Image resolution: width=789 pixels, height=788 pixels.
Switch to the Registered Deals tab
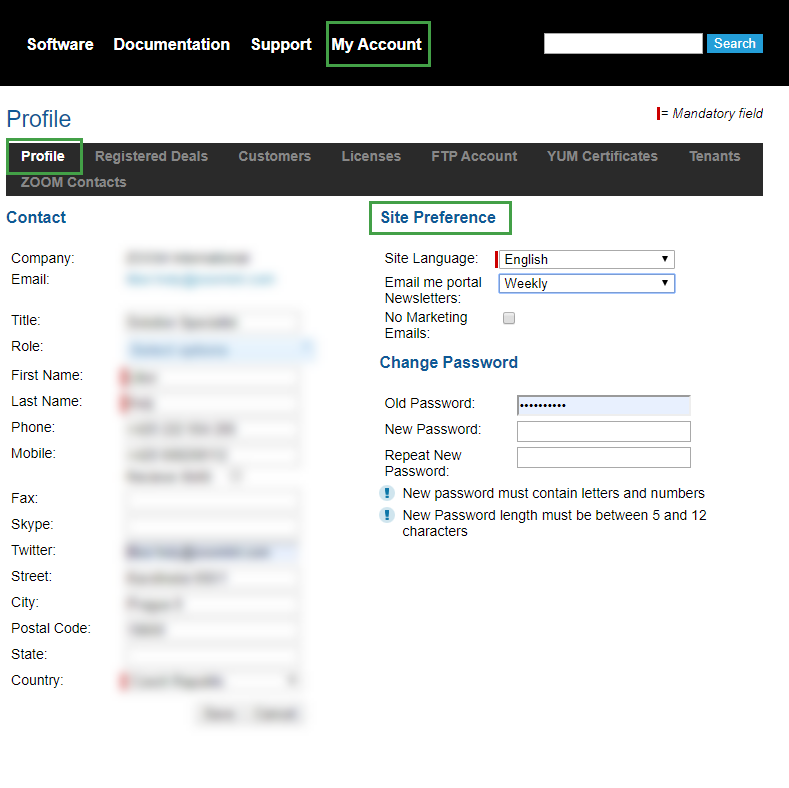pos(151,156)
